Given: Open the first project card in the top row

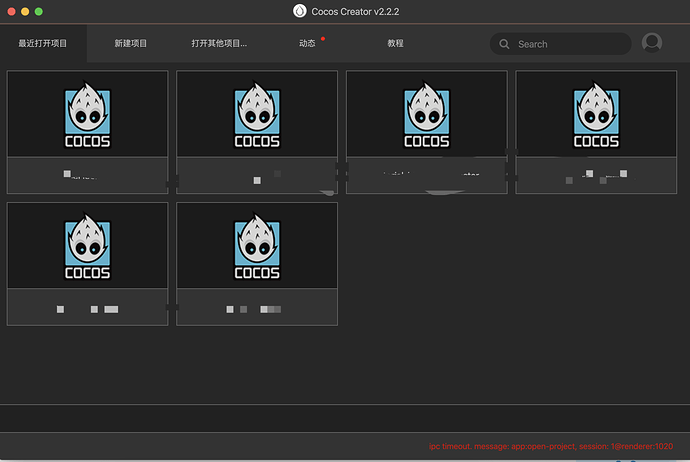Looking at the screenshot, I should (88, 132).
